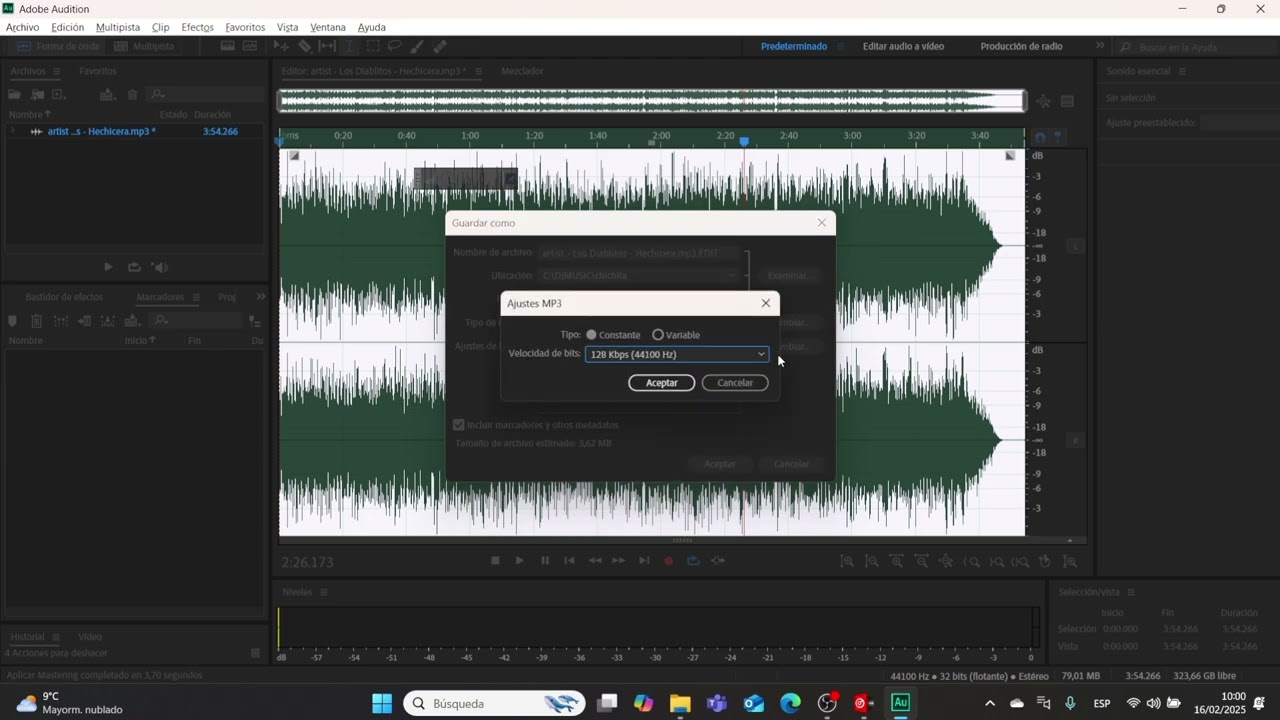Select the Razor tool
Viewport: 1280px width, 720px height.
(305, 46)
